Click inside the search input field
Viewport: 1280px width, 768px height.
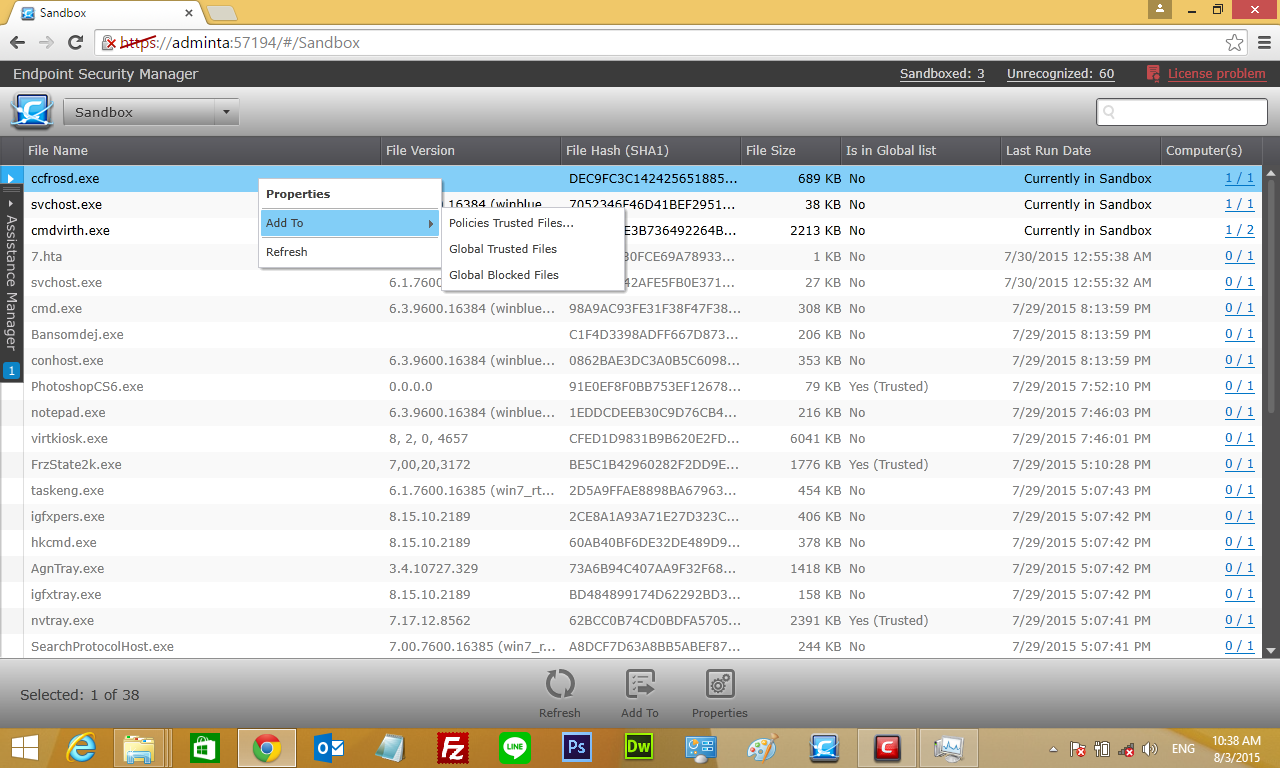pyautogui.click(x=1182, y=112)
